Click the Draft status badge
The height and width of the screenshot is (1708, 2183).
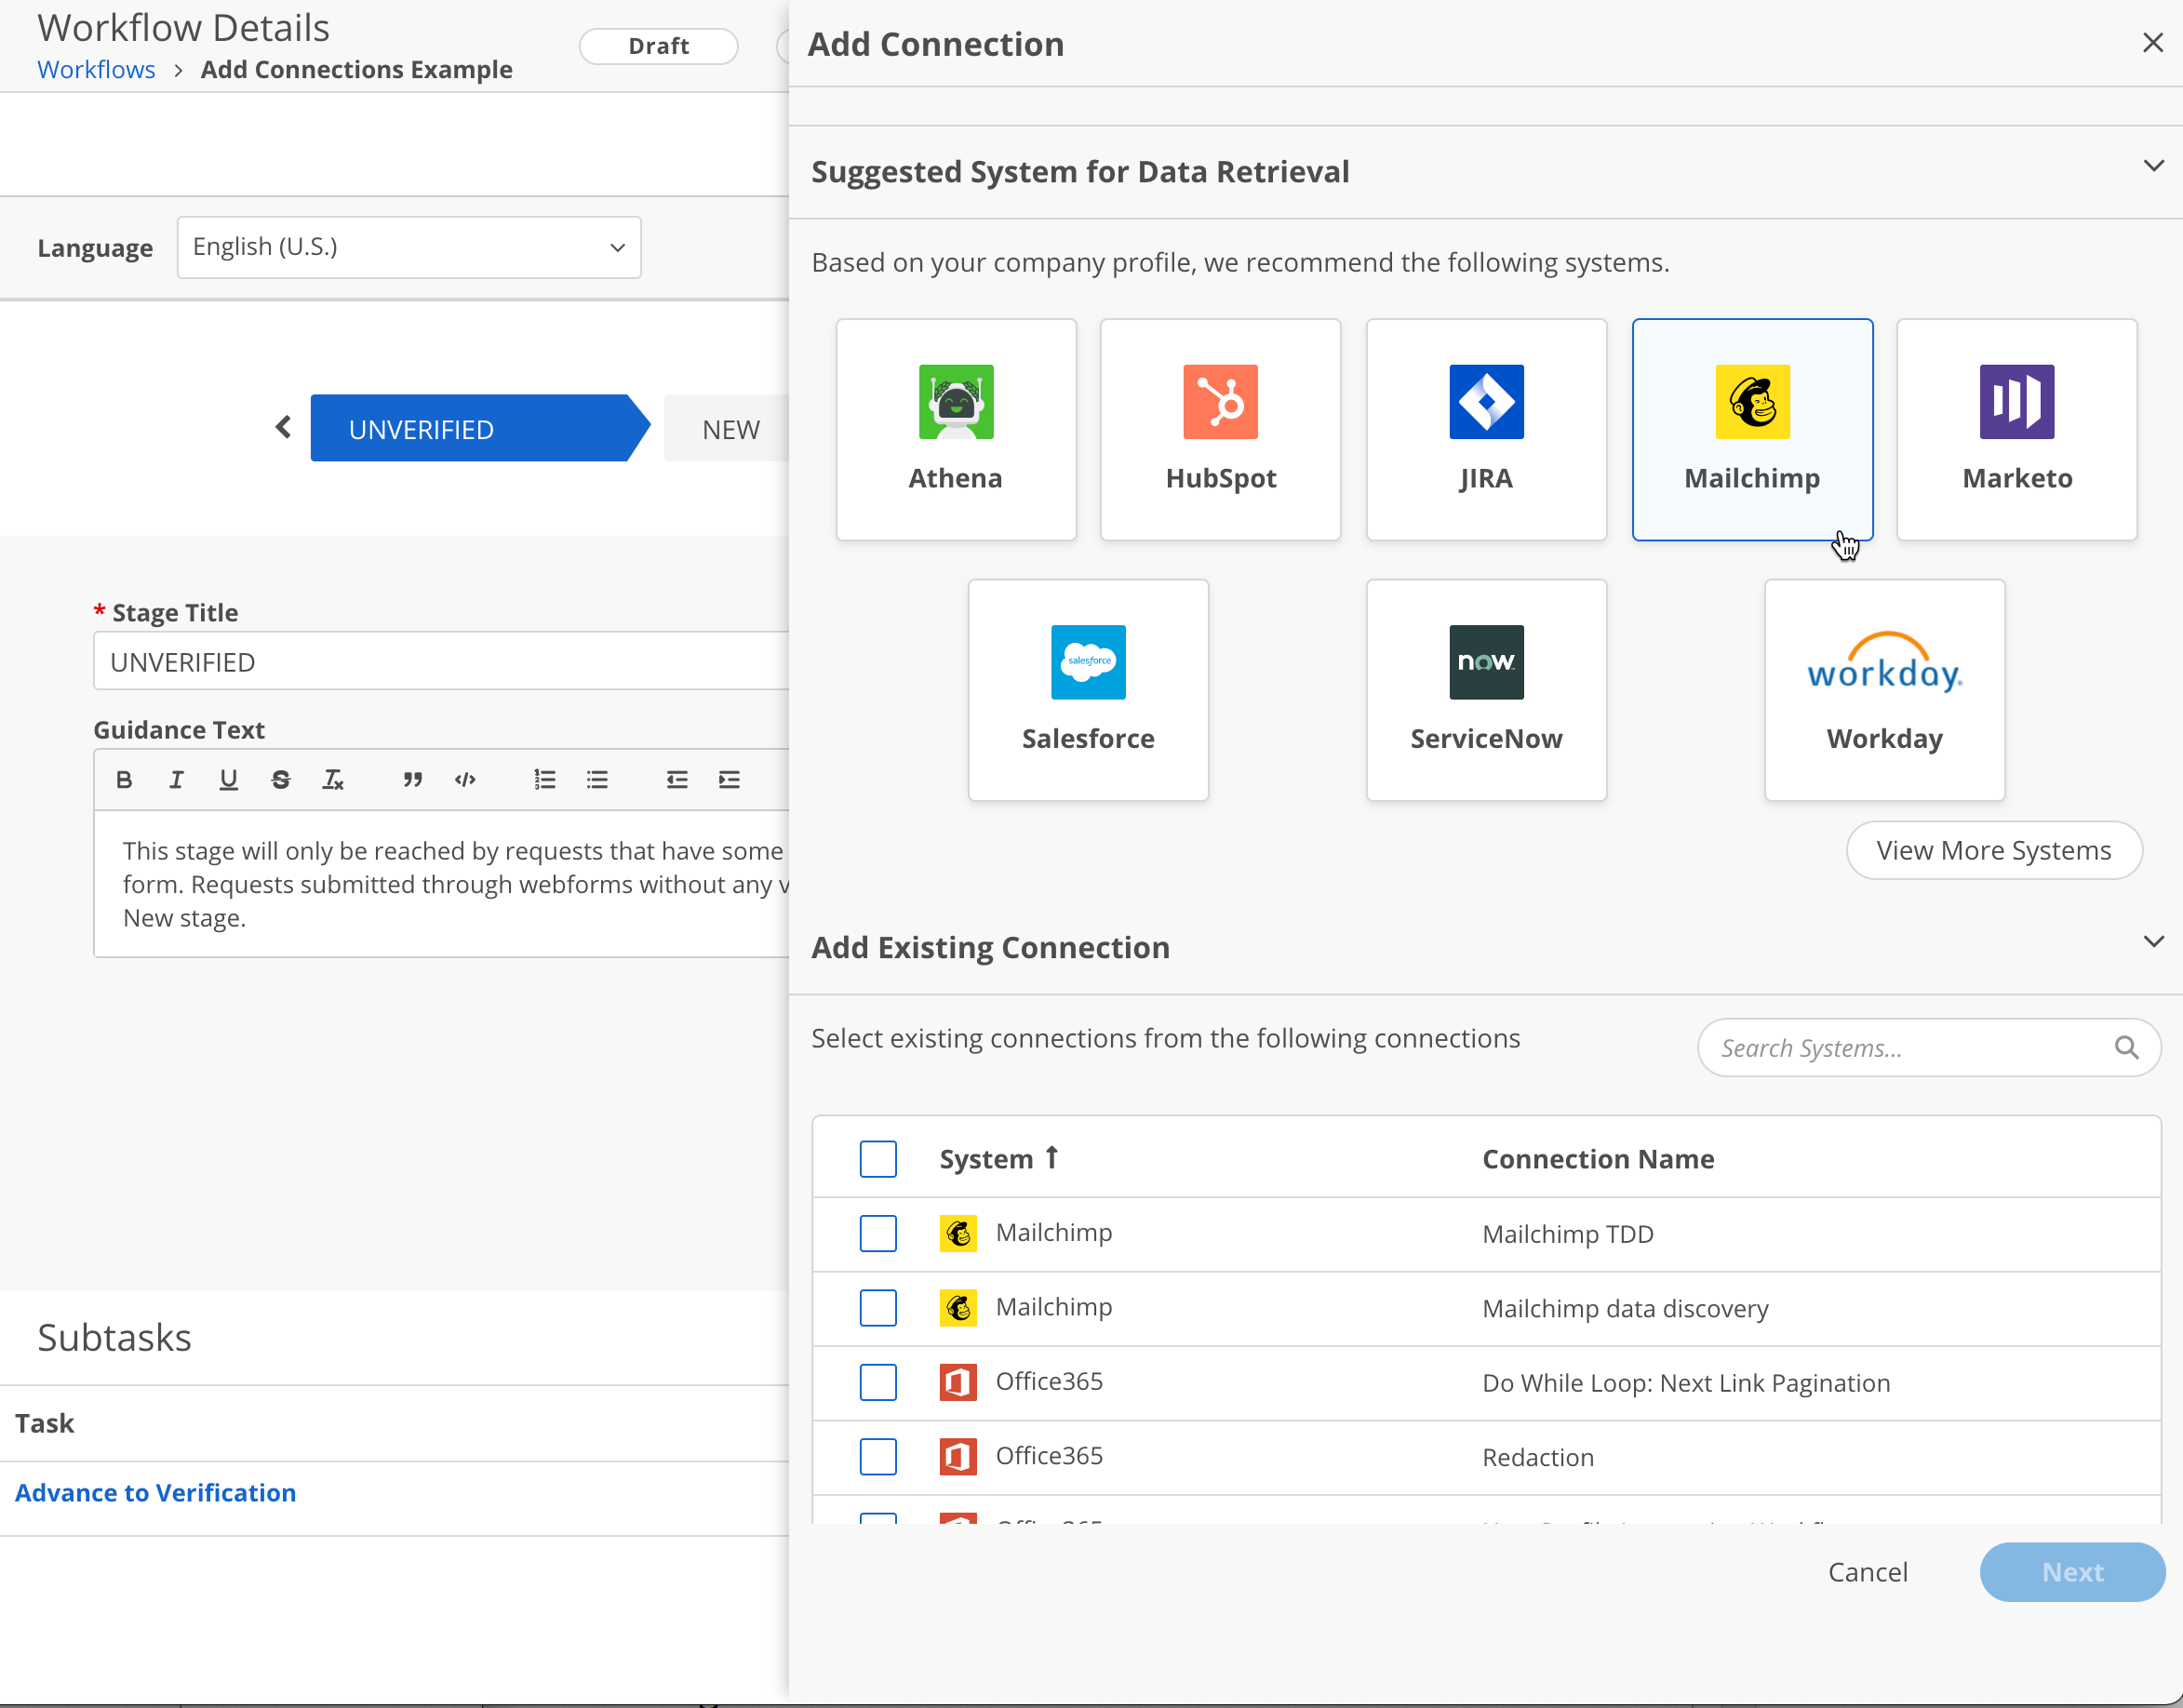click(658, 46)
